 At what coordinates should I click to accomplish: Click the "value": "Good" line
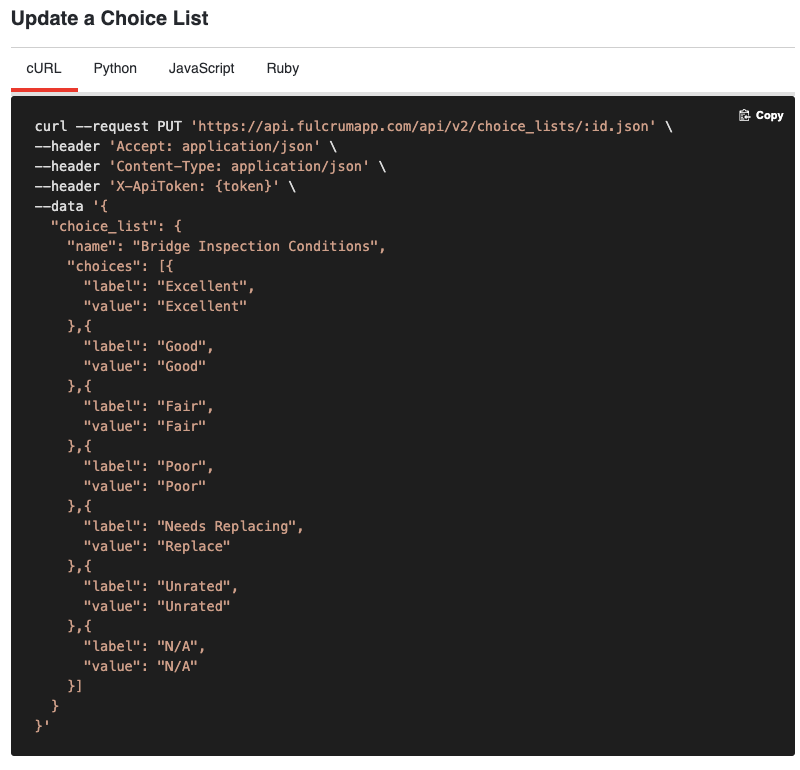[145, 366]
